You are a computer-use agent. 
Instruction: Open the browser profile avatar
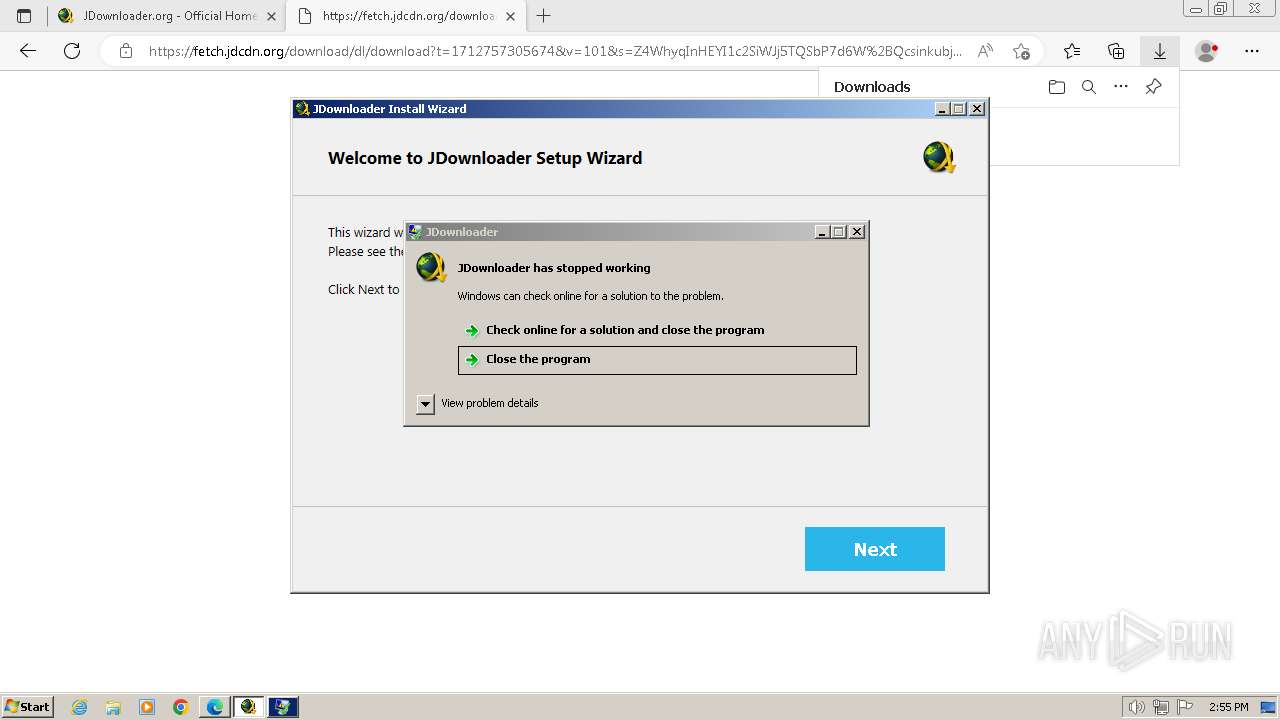pos(1207,51)
